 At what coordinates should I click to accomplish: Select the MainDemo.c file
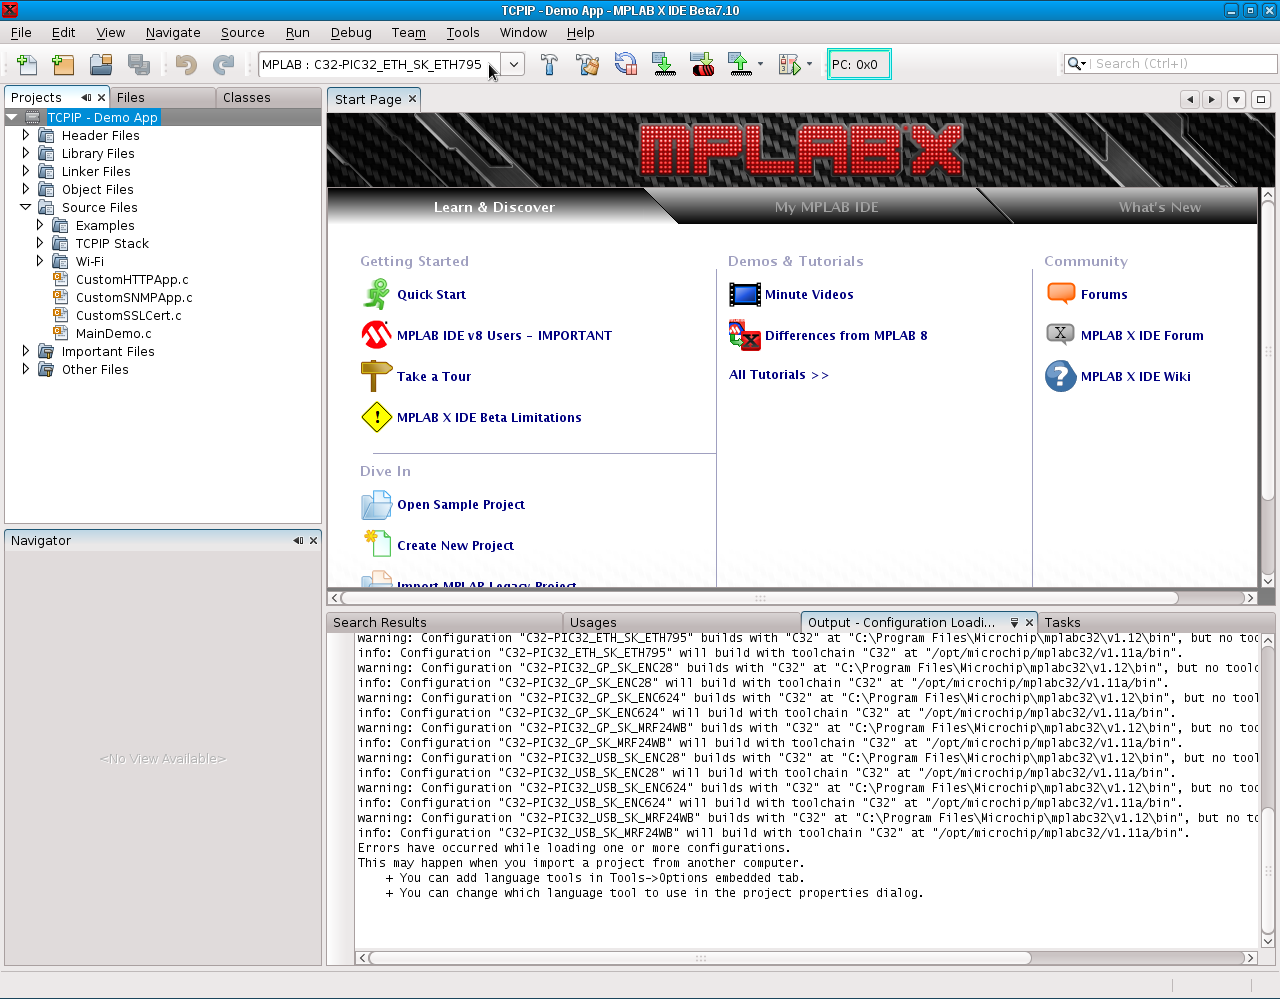coord(113,334)
